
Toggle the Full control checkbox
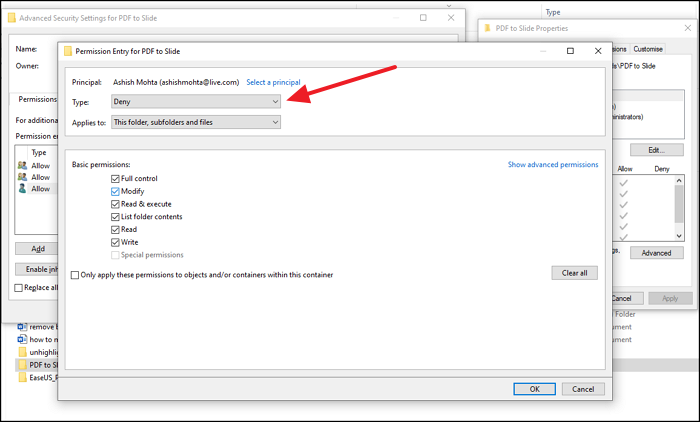tap(115, 179)
